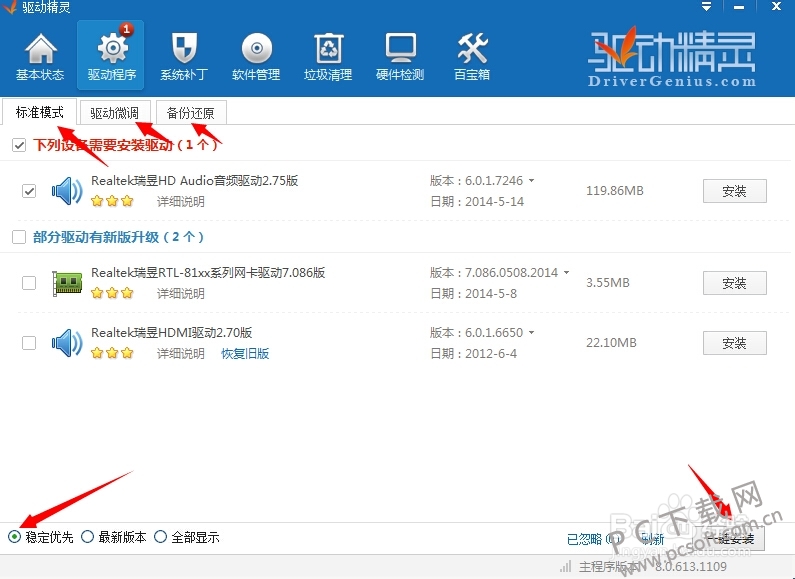The width and height of the screenshot is (795, 579).
Task: Click the date 2014-5-14 text
Action: tap(494, 202)
